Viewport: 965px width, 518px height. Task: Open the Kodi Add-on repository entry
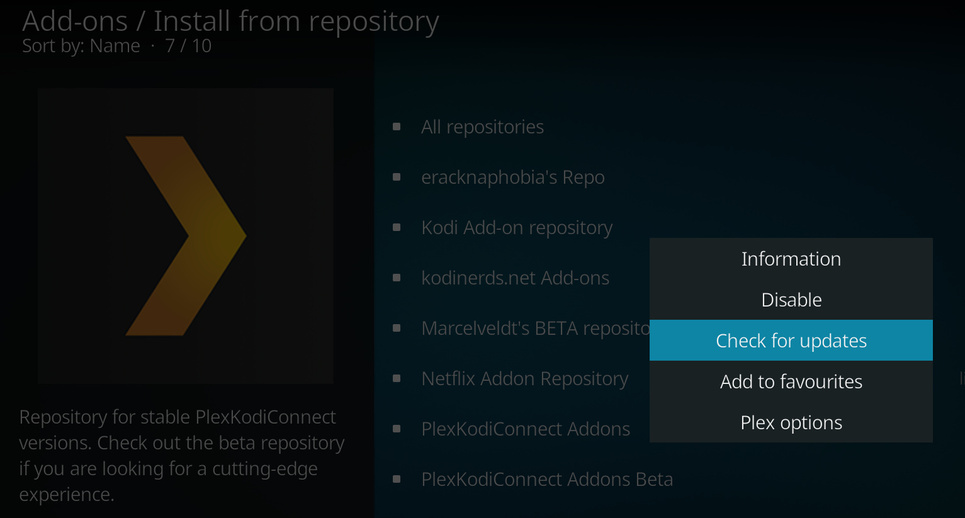tap(516, 227)
